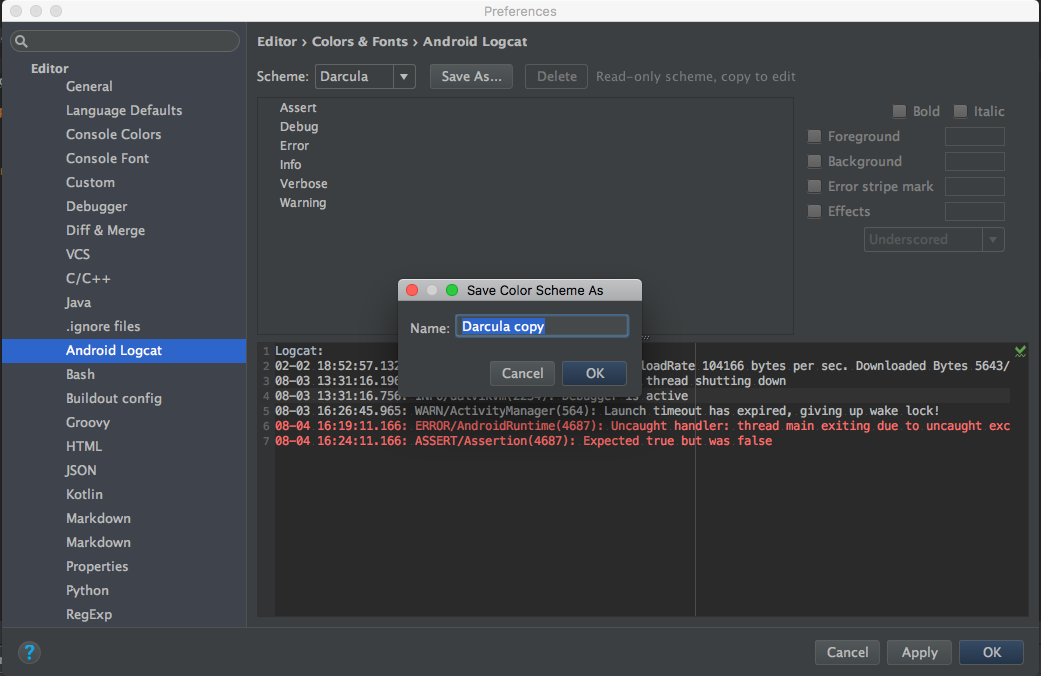Open Language Defaults settings
Image resolution: width=1041 pixels, height=676 pixels.
(x=124, y=110)
